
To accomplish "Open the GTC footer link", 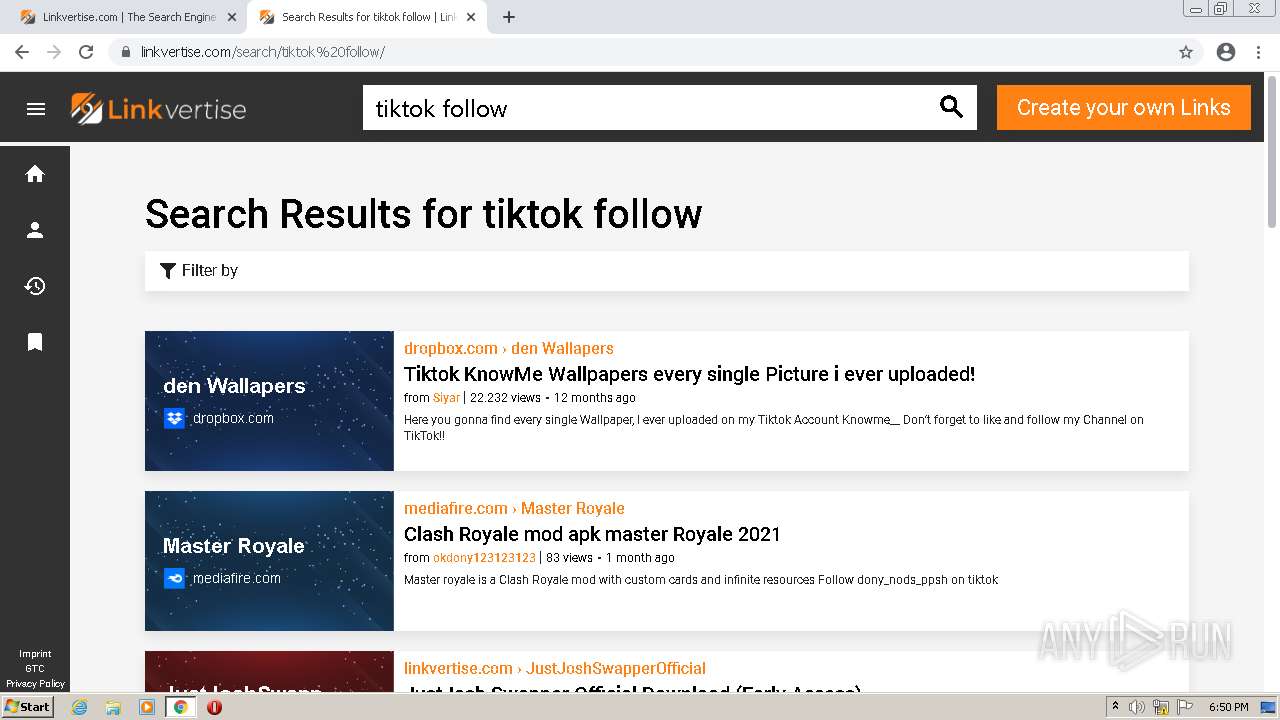I will tap(35, 669).
